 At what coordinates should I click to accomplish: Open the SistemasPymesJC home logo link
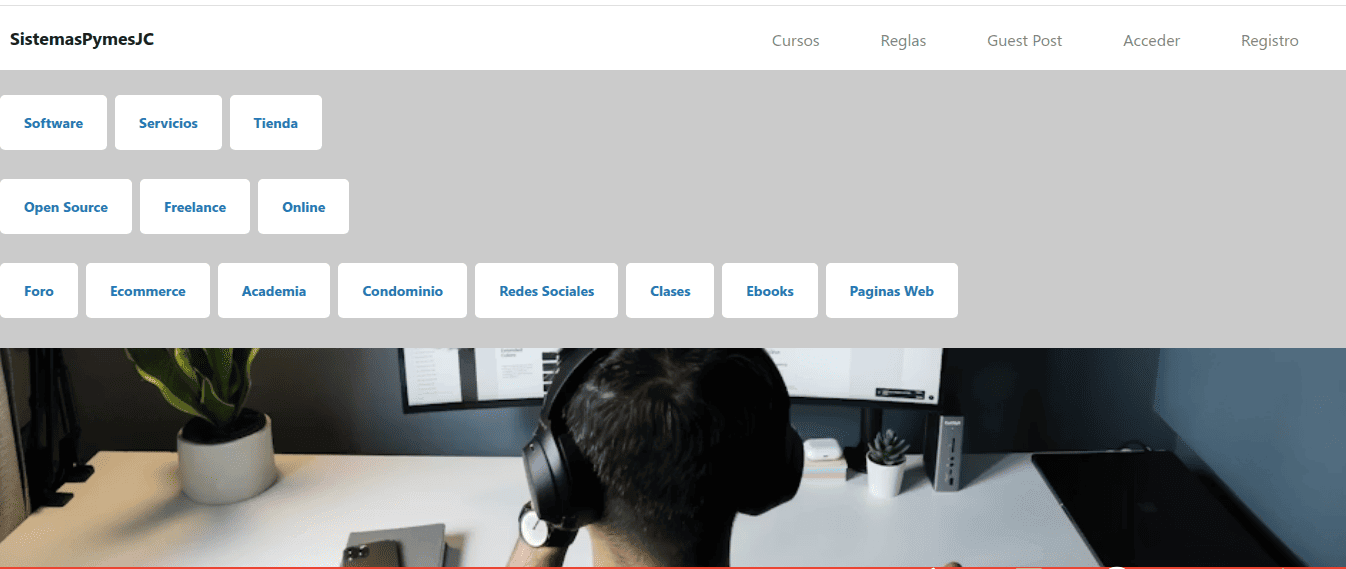click(82, 40)
